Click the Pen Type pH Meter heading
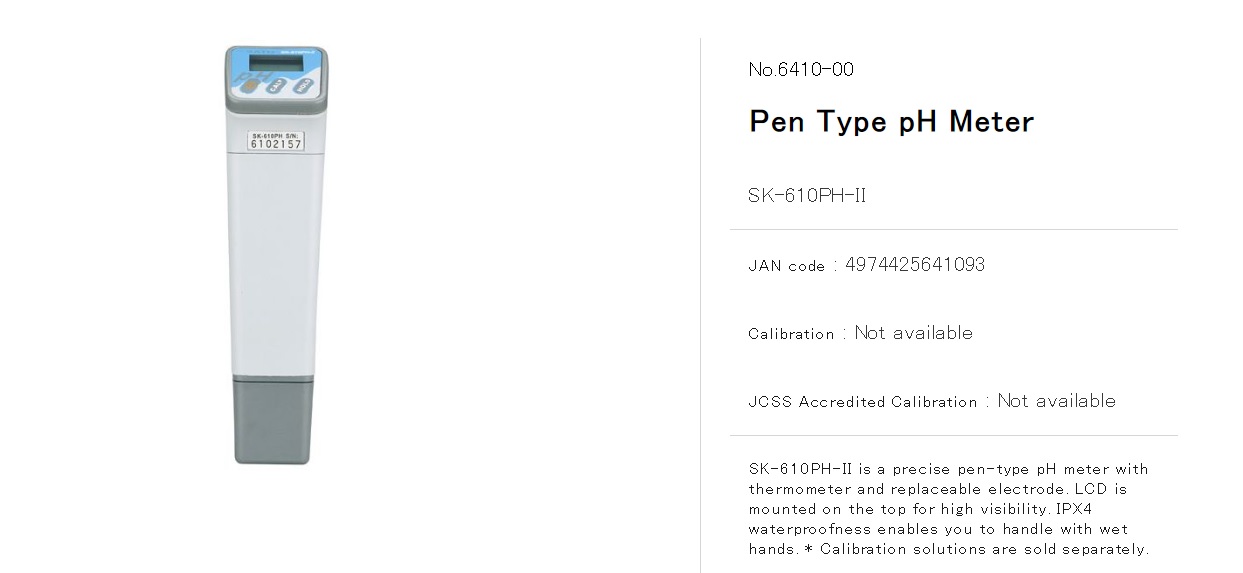 coord(891,122)
